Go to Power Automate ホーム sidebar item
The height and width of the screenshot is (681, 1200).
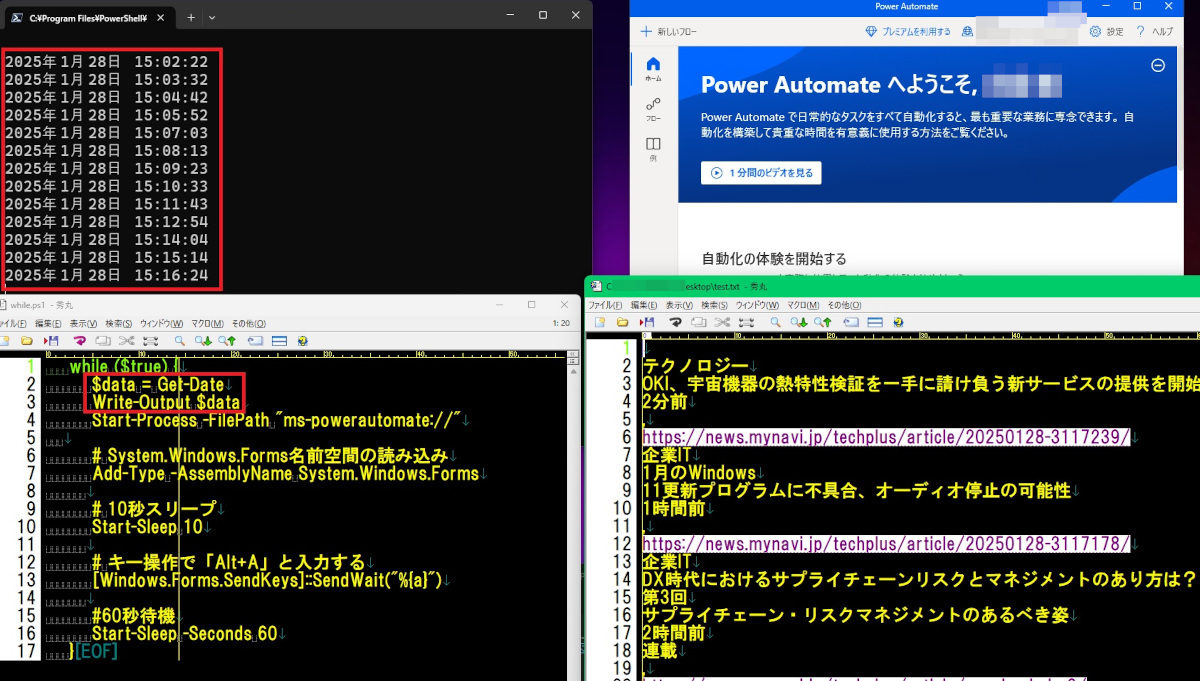pos(653,69)
